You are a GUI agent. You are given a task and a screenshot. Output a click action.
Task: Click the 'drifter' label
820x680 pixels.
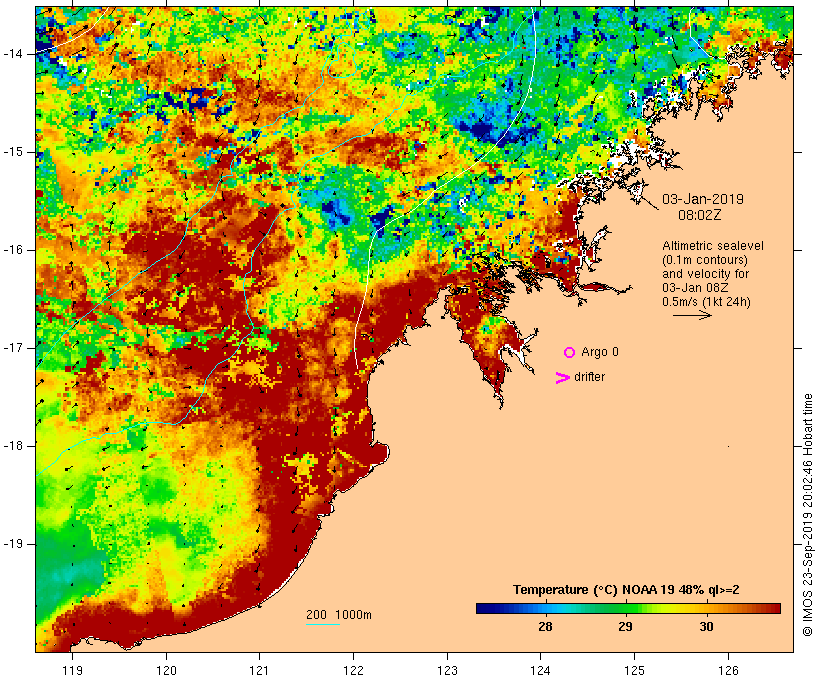point(589,377)
